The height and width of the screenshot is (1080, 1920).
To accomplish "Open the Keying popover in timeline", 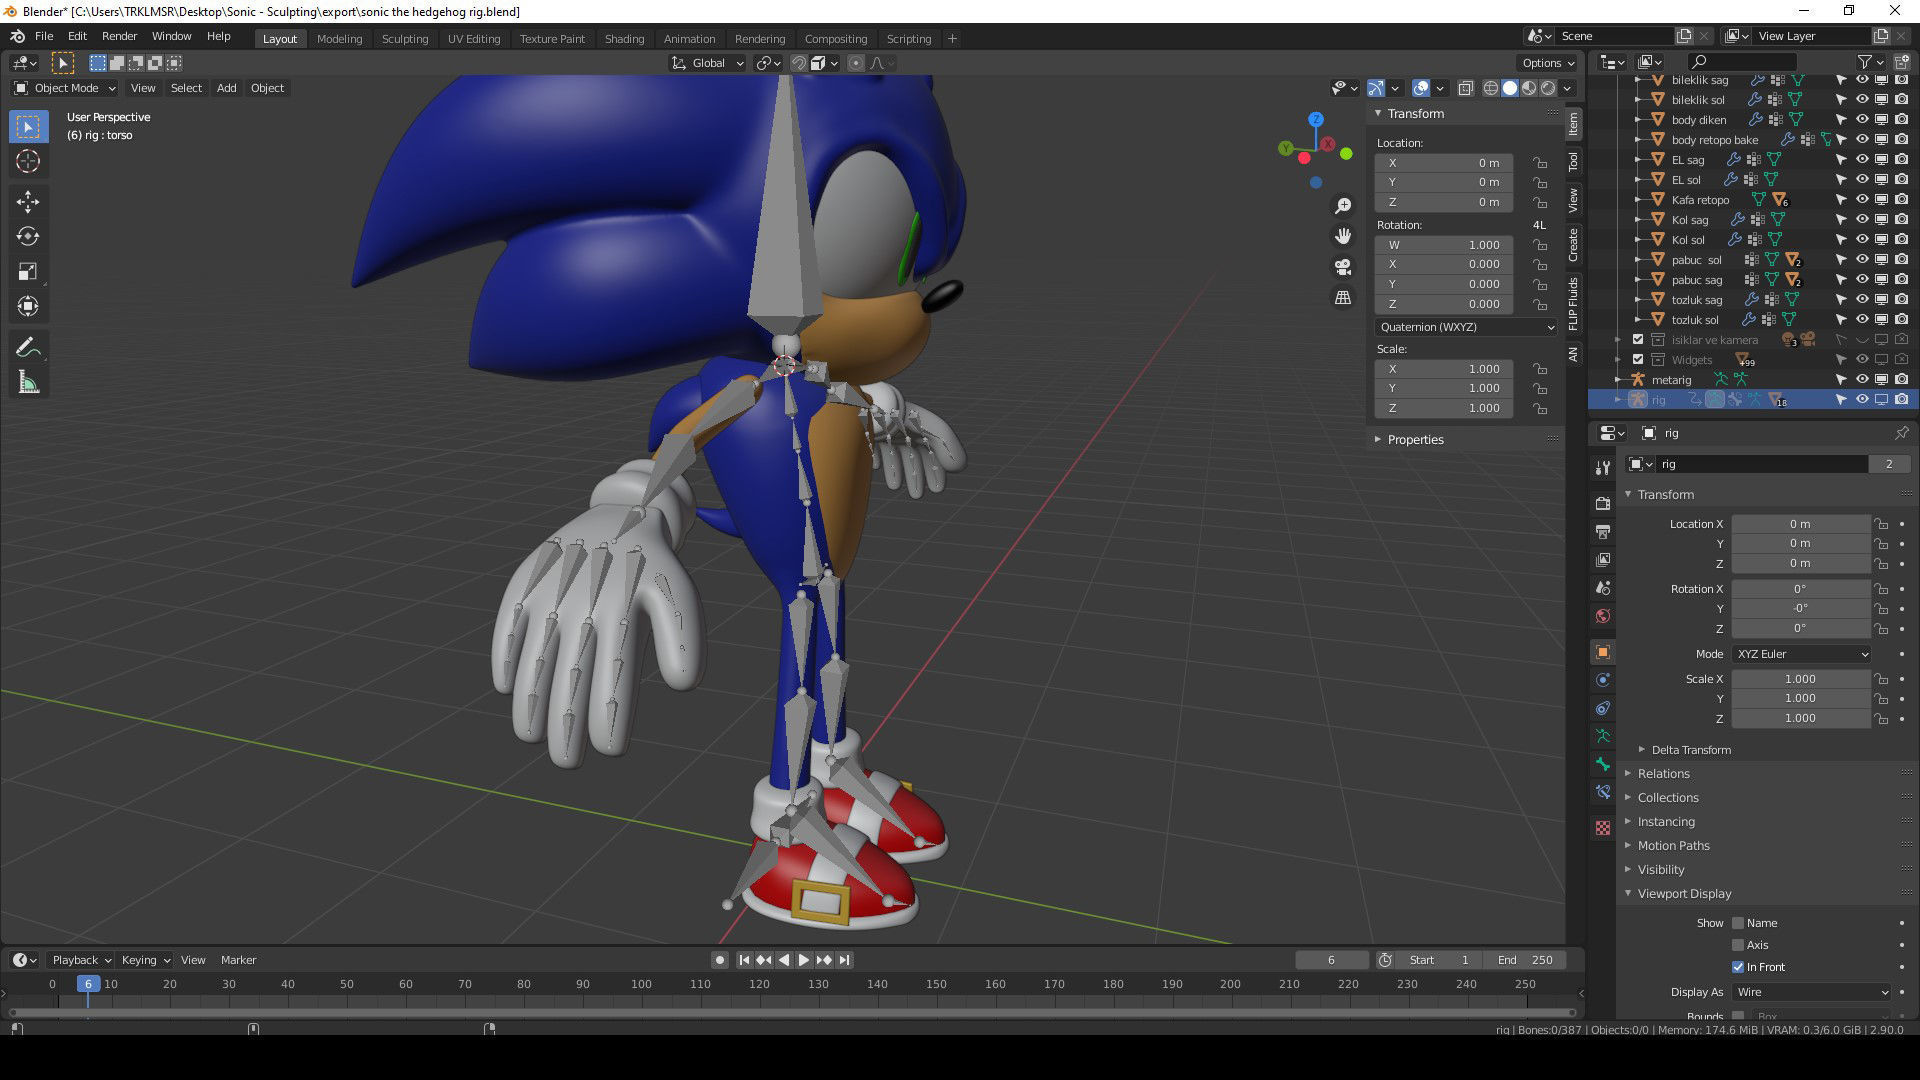I will [x=145, y=960].
